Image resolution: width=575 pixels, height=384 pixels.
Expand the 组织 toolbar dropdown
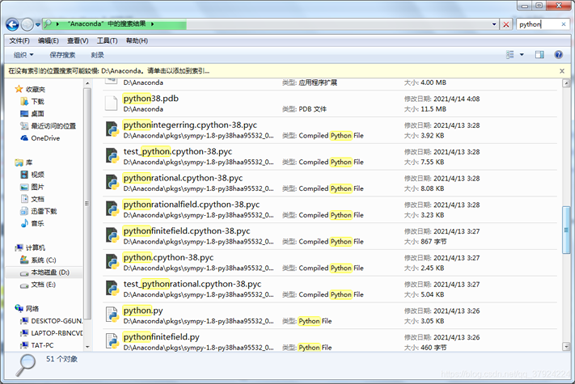coord(23,55)
